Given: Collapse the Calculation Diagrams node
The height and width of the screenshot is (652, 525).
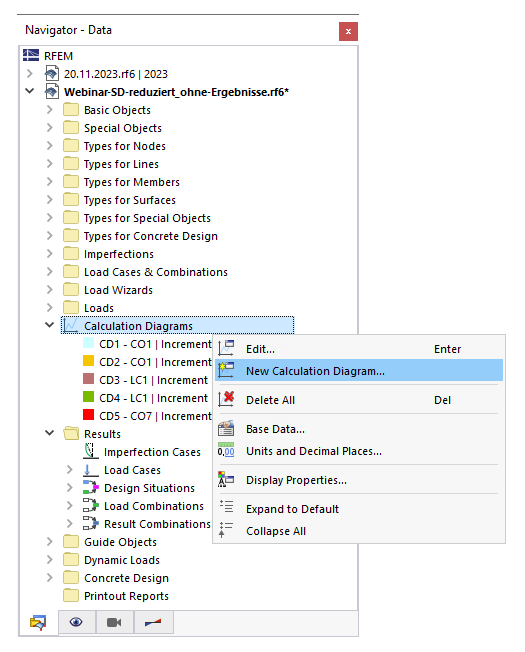Looking at the screenshot, I should pyautogui.click(x=49, y=325).
